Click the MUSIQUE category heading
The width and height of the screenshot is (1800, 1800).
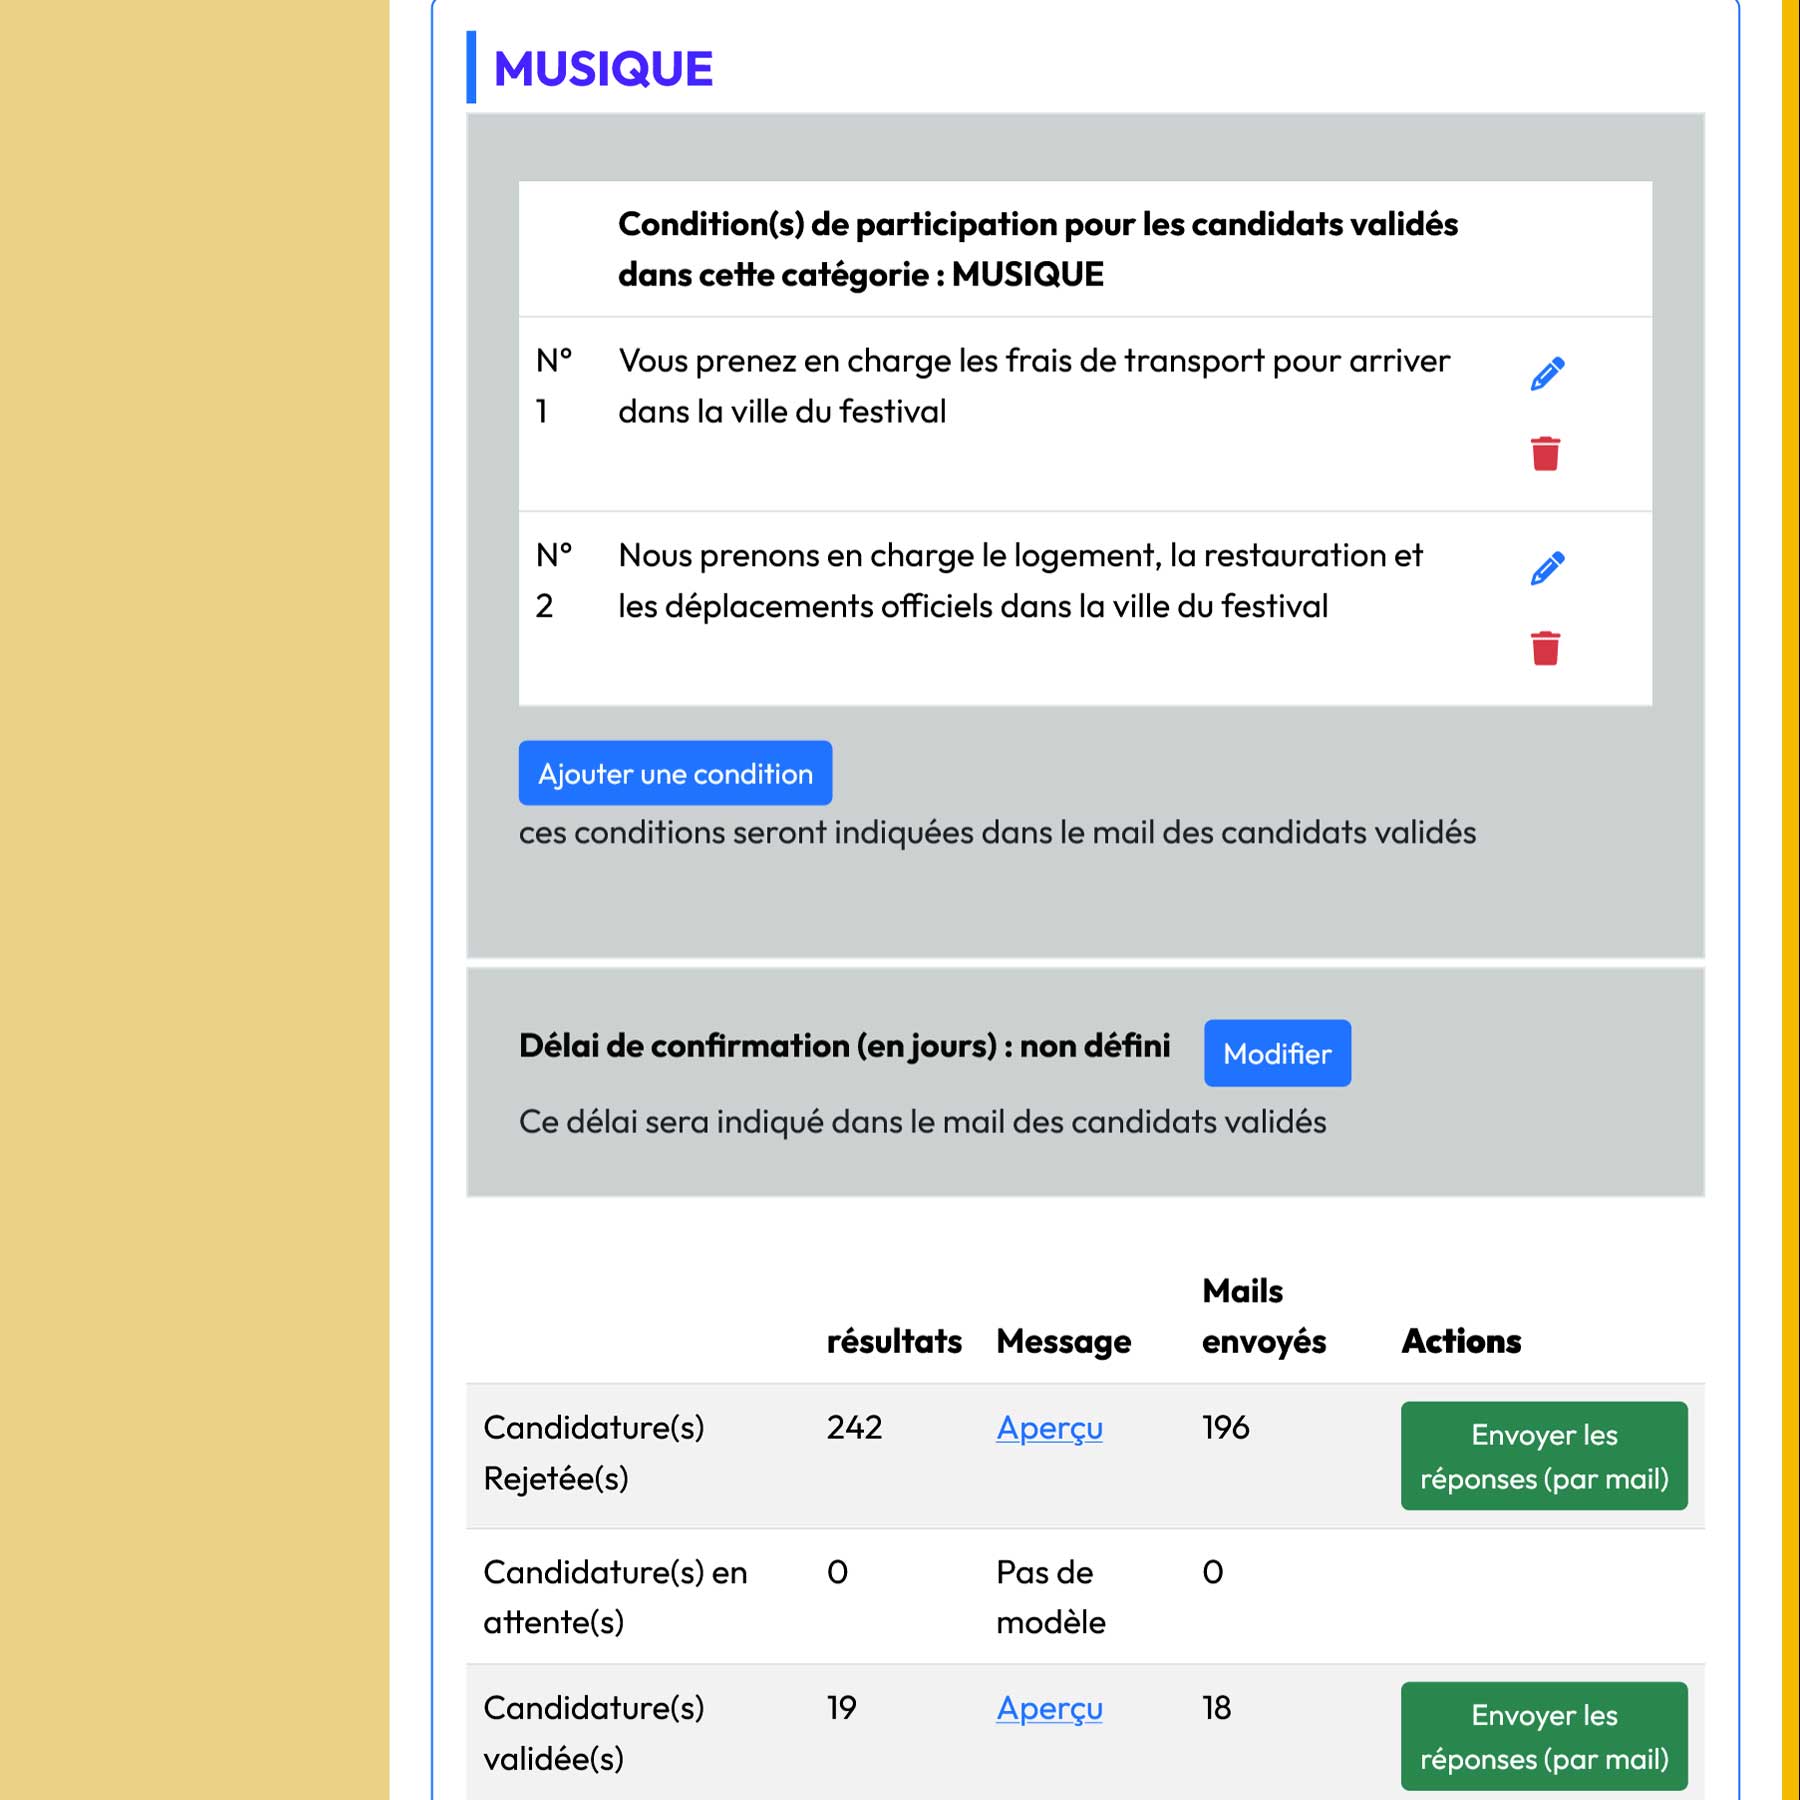[603, 69]
